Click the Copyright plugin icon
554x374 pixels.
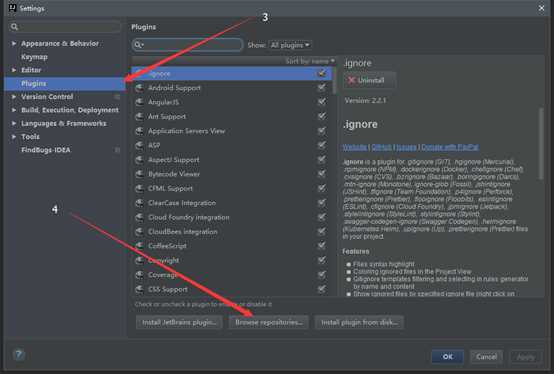[x=140, y=260]
